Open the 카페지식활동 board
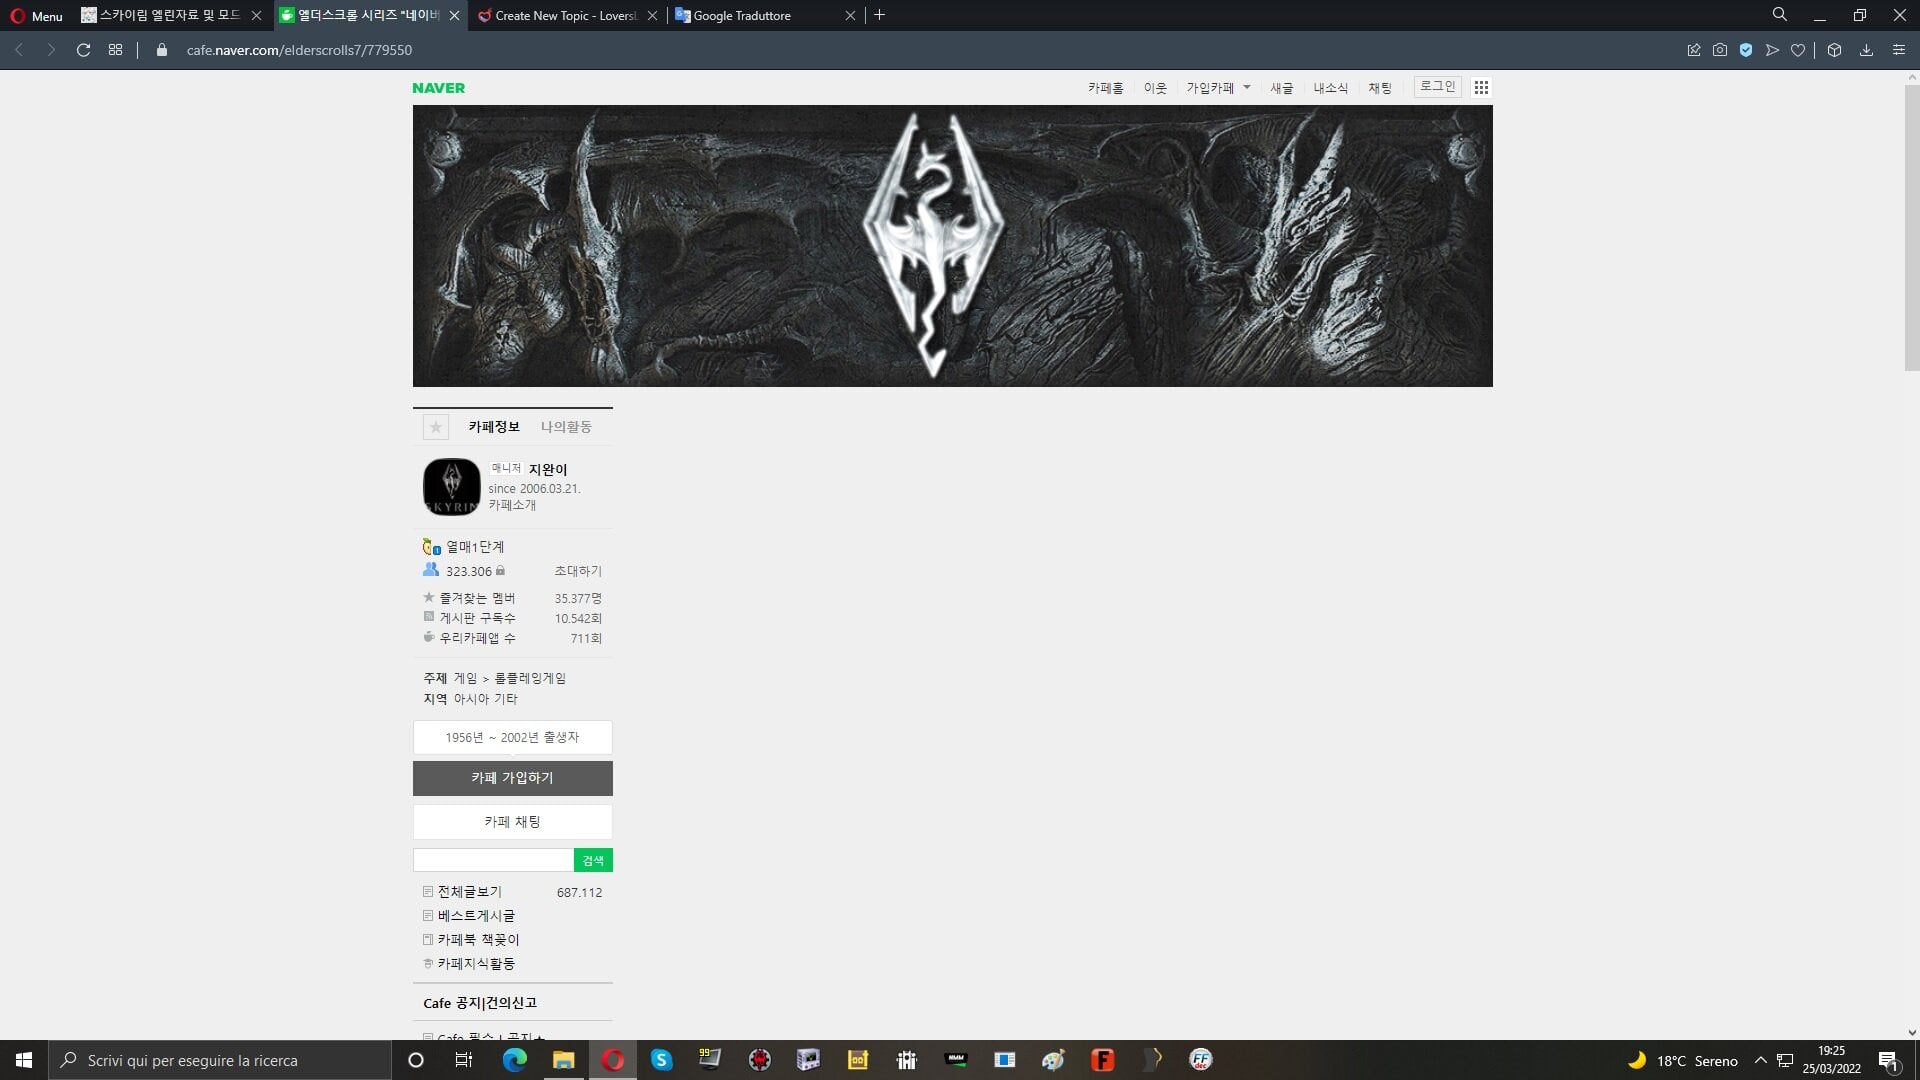 click(476, 964)
